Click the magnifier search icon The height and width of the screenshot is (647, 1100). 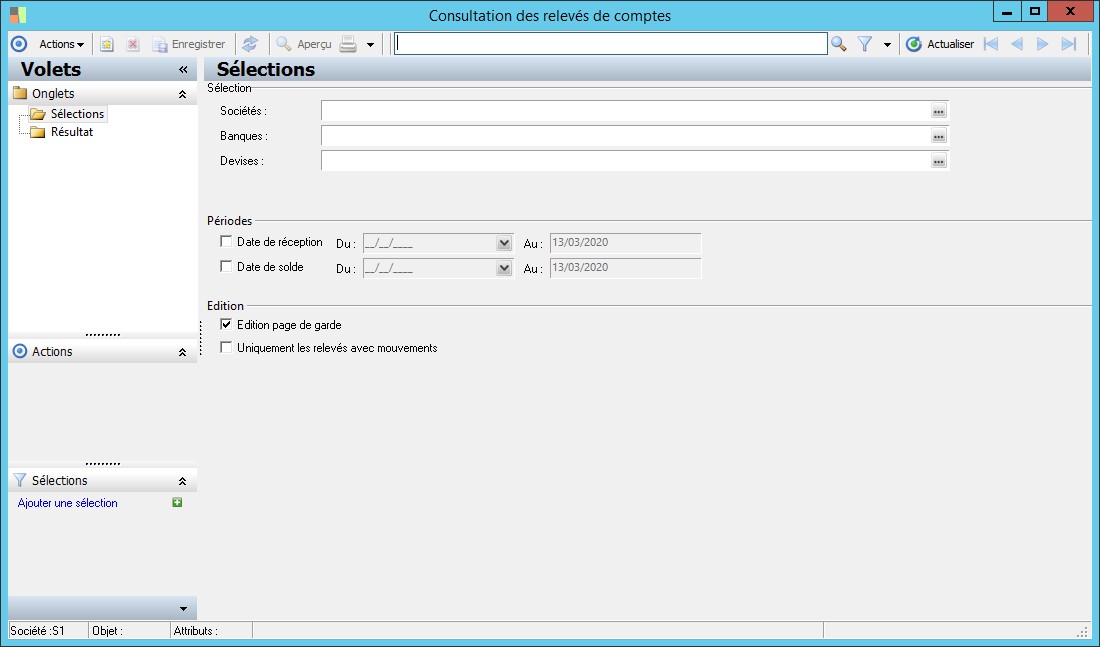[x=838, y=44]
